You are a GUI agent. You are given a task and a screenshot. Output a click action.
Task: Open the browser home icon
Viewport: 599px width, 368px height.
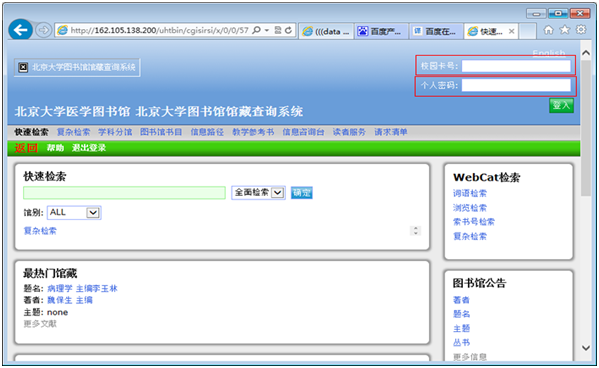[x=548, y=30]
